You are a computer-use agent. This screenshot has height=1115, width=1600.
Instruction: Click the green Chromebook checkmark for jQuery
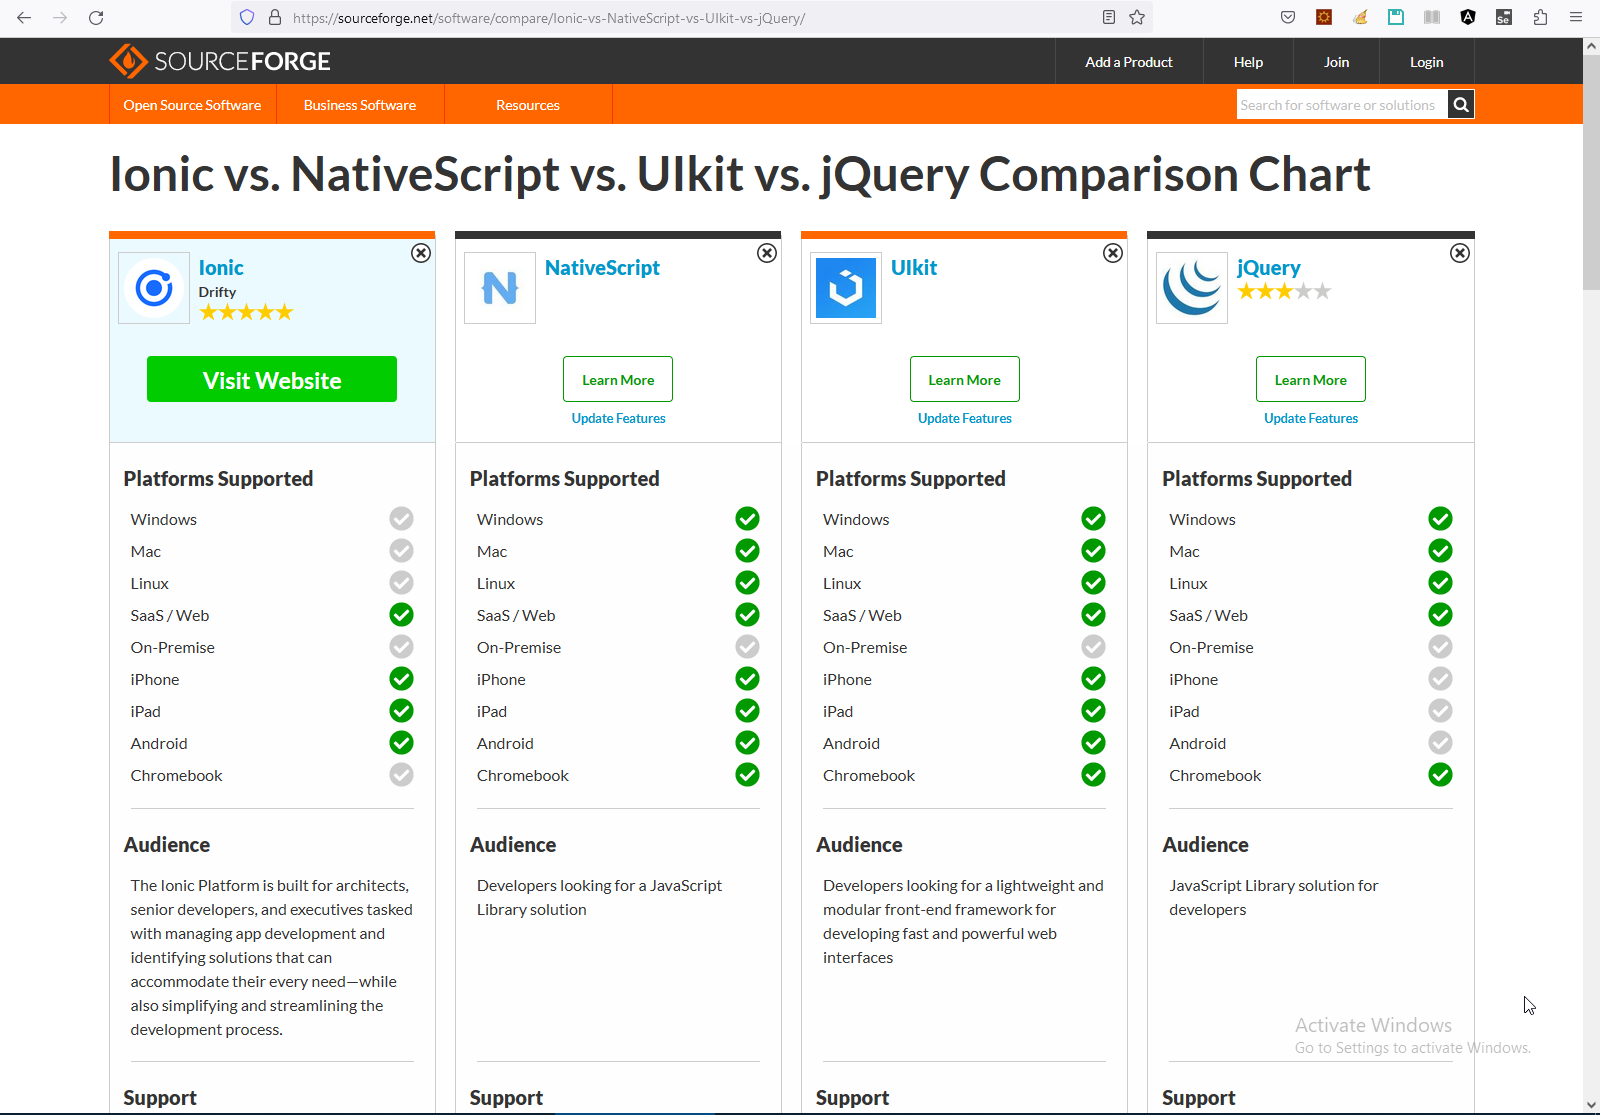tap(1440, 775)
